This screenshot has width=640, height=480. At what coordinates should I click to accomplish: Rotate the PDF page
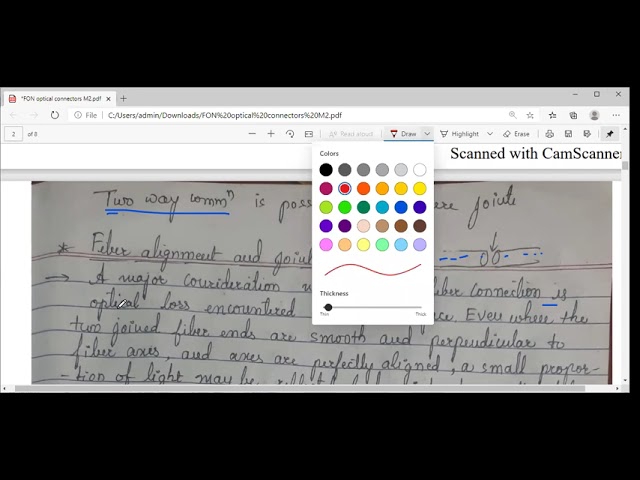tap(290, 134)
